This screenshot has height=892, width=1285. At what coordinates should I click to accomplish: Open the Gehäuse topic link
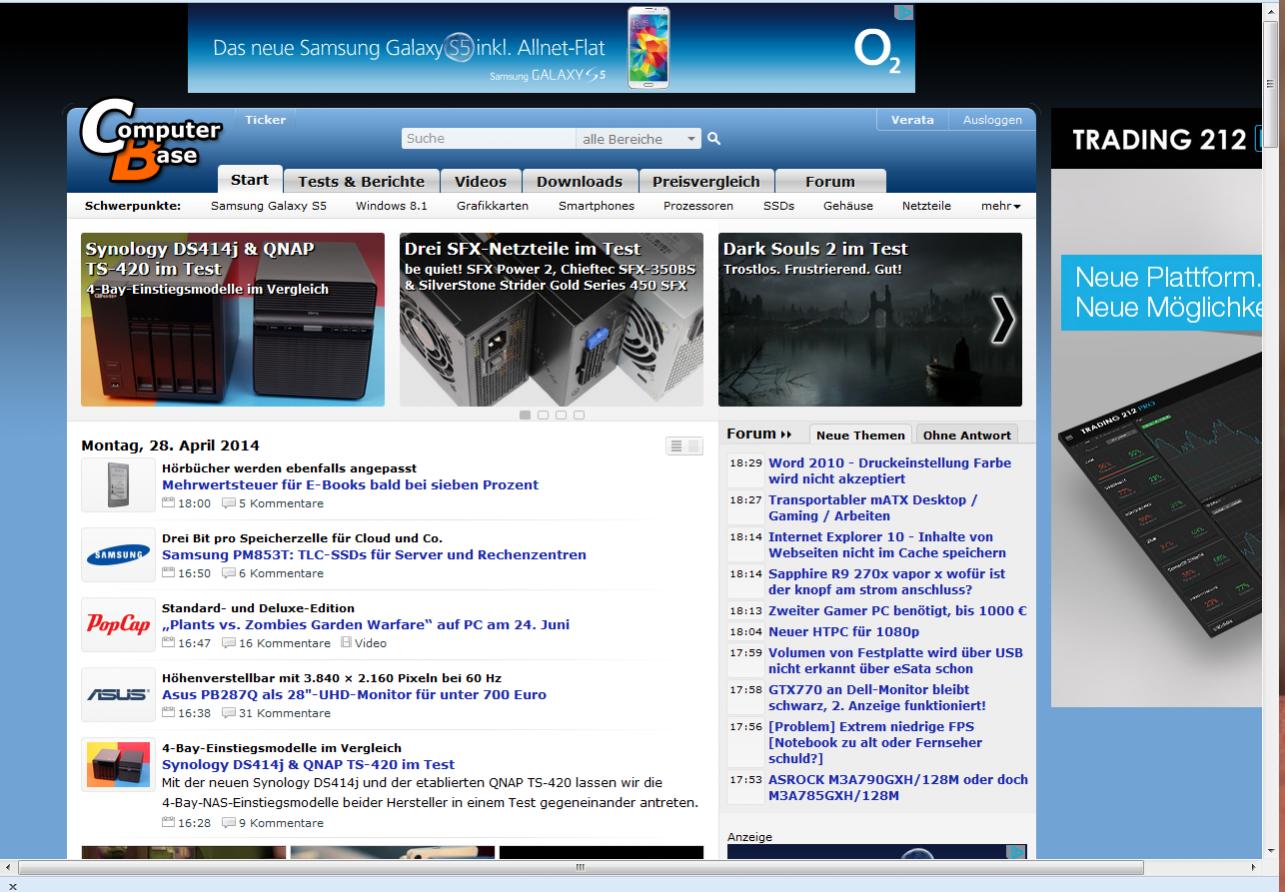click(848, 206)
